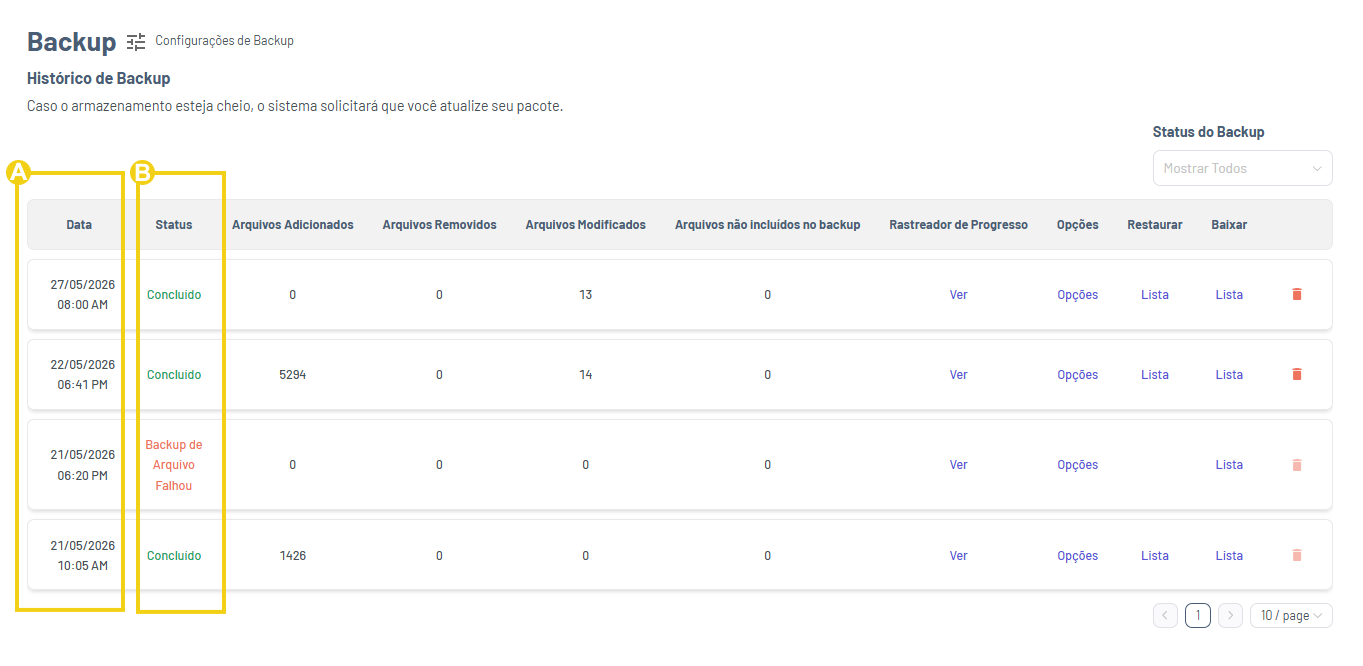Screen dimensions: 1363x666
Task: Click the Arquivos Modificados column header
Action: tap(586, 225)
